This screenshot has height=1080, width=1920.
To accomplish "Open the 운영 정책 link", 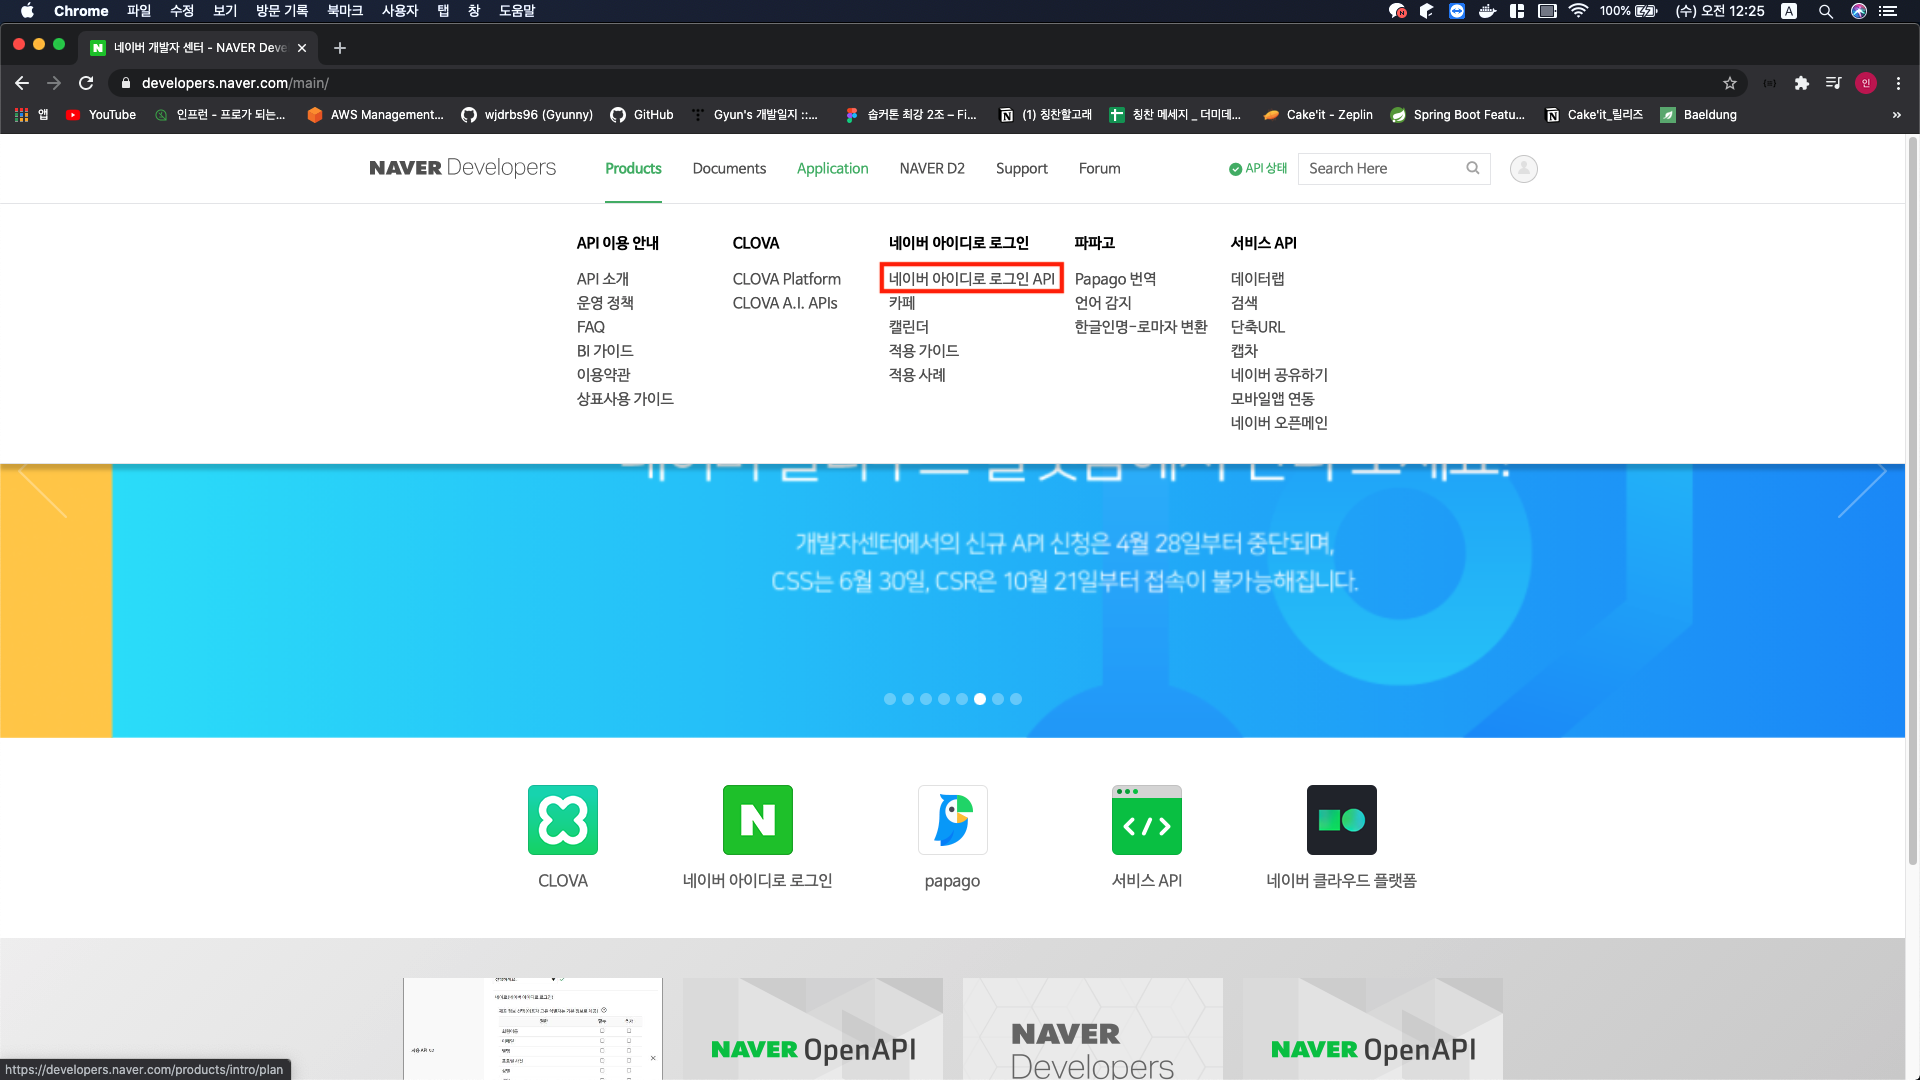I will click(x=605, y=303).
